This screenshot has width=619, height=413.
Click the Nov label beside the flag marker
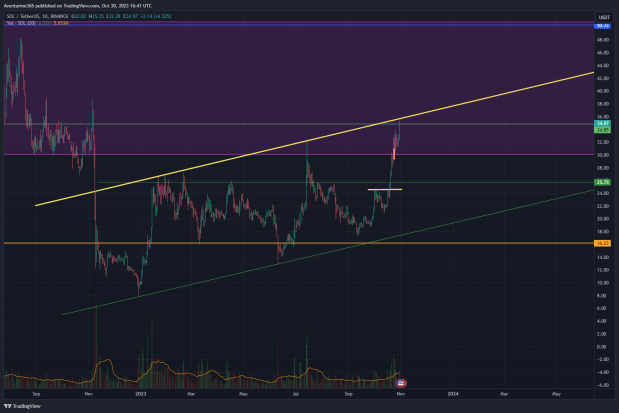(401, 394)
